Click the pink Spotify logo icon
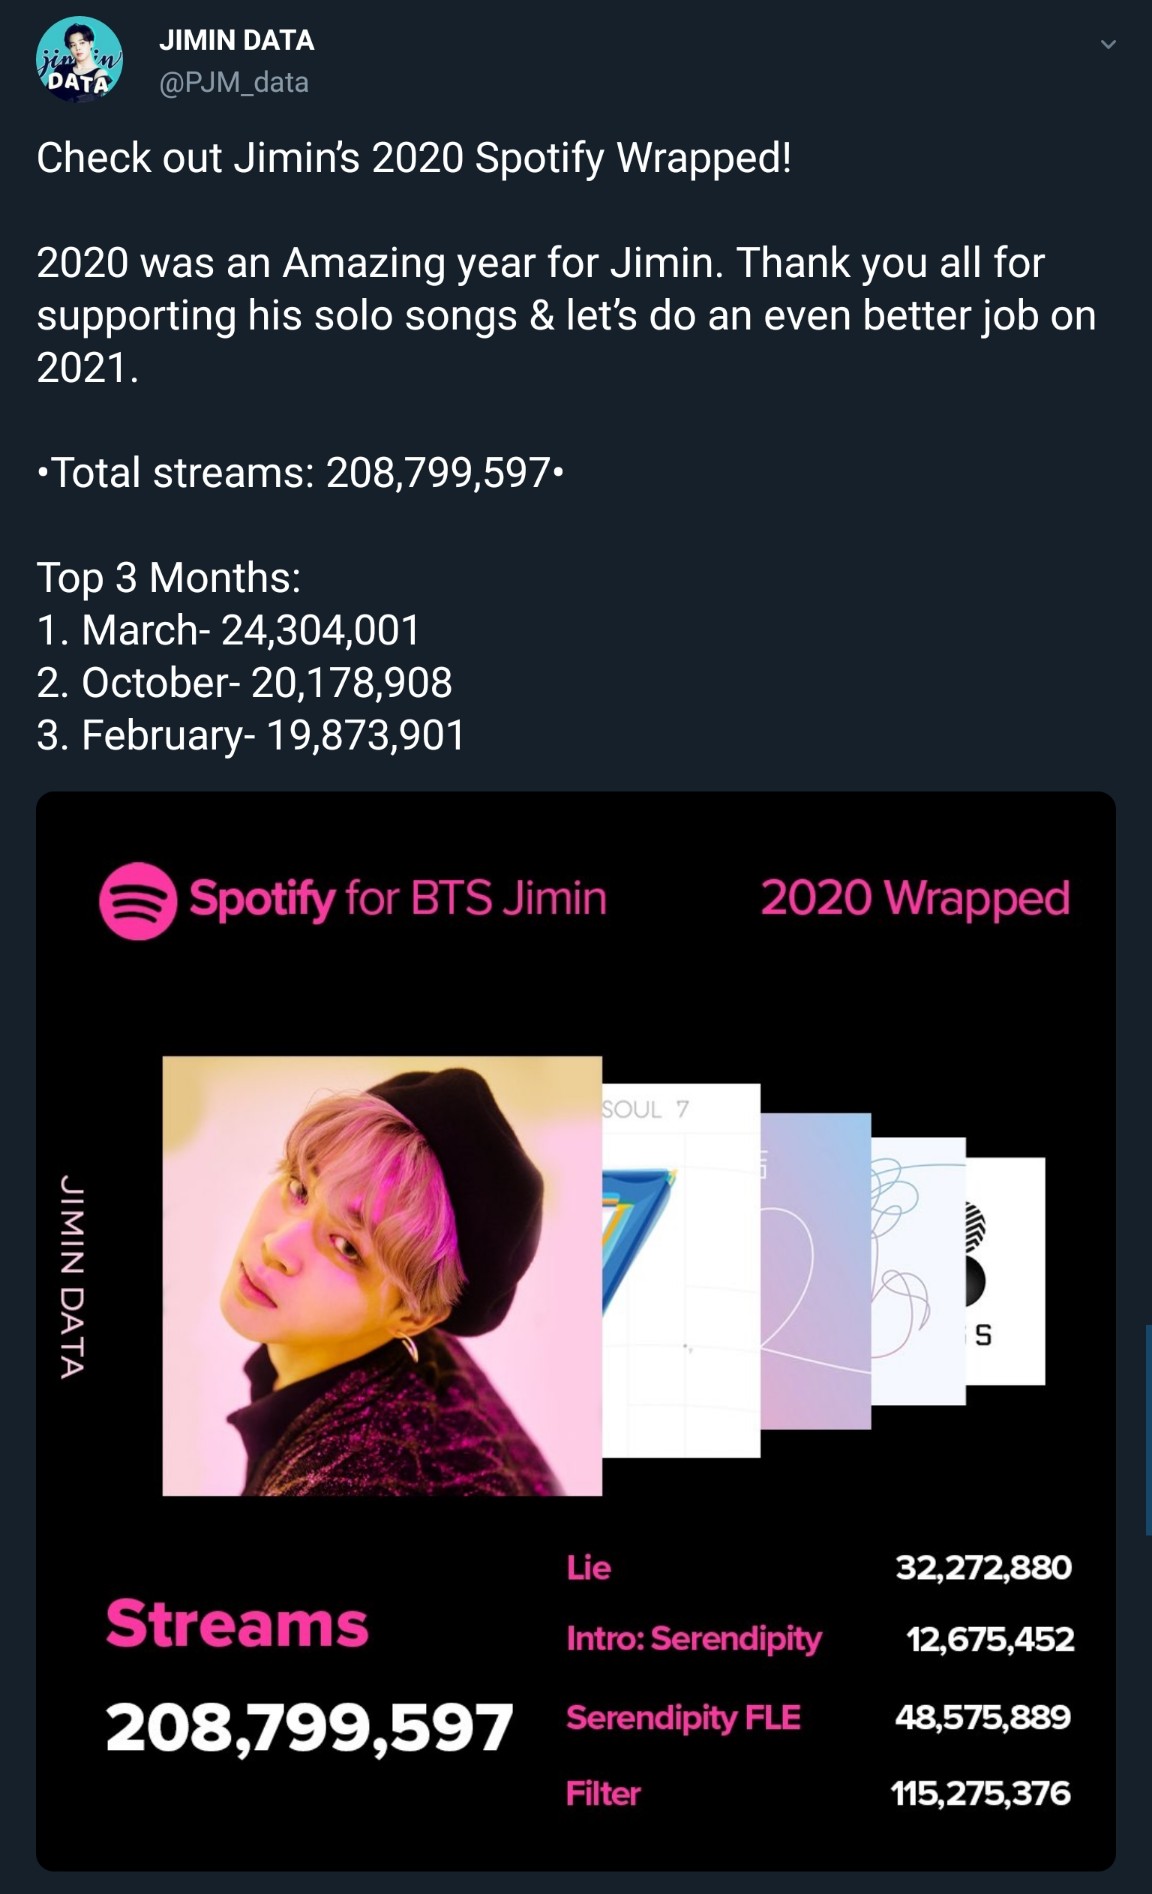This screenshot has width=1152, height=1894. coord(138,900)
